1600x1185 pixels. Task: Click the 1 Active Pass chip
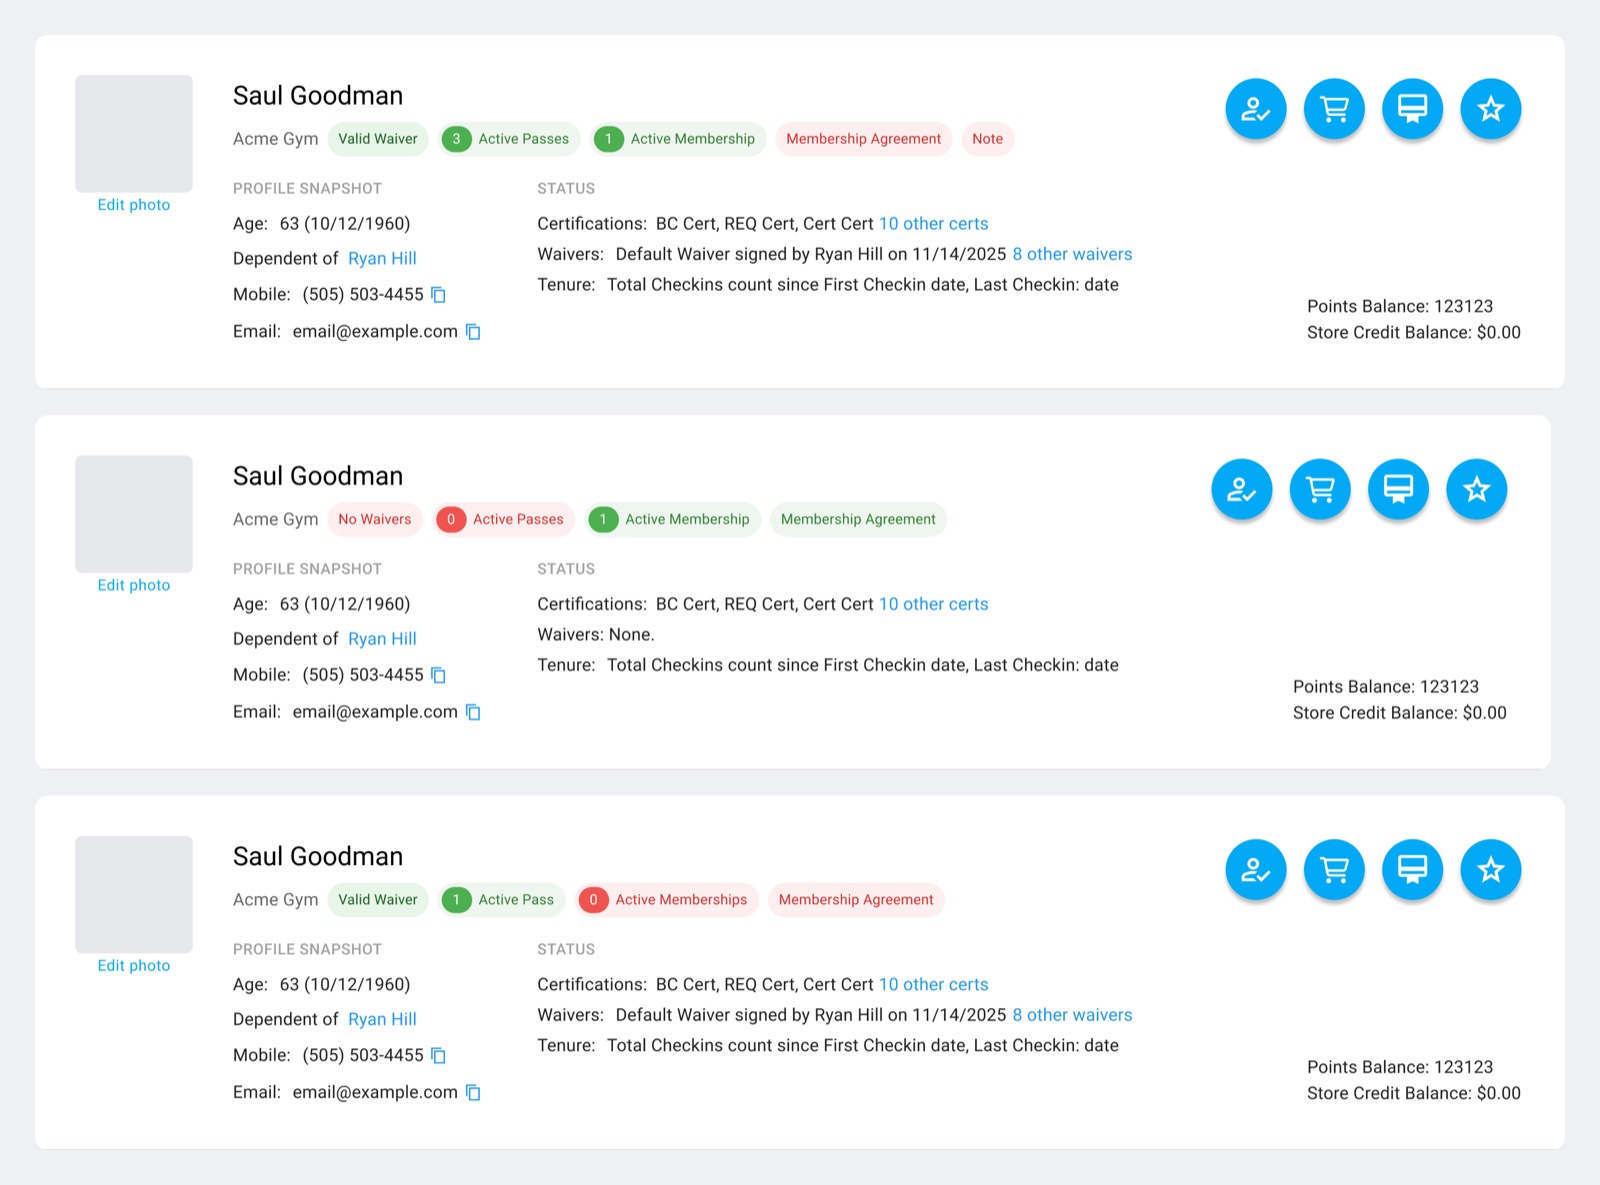tap(502, 900)
